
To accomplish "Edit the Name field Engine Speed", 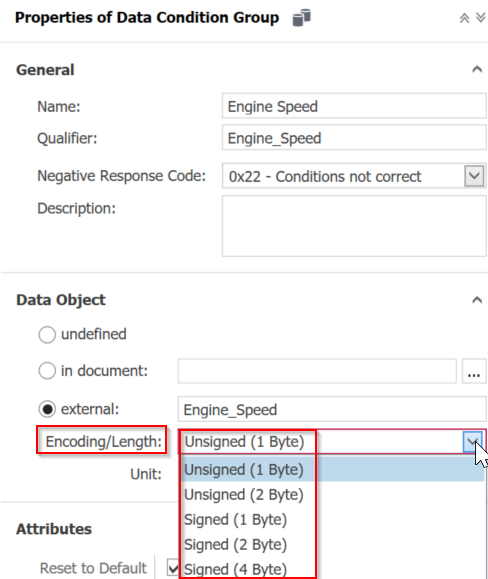I will (354, 106).
